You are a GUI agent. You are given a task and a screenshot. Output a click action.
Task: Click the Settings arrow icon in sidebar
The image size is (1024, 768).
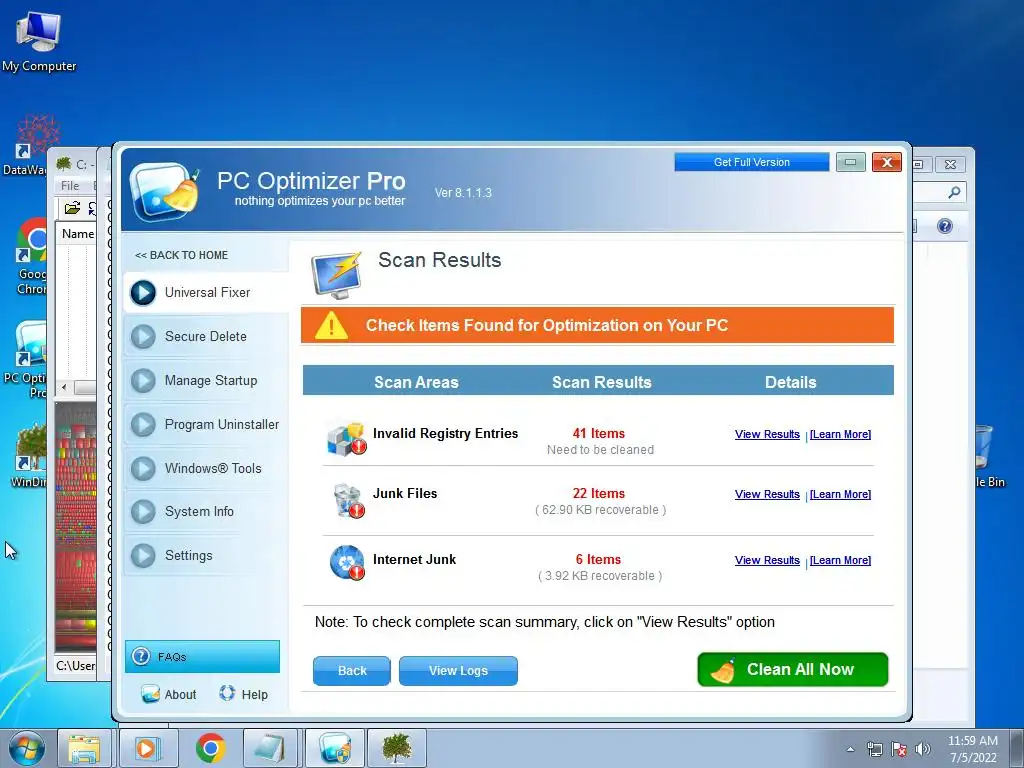coord(143,556)
